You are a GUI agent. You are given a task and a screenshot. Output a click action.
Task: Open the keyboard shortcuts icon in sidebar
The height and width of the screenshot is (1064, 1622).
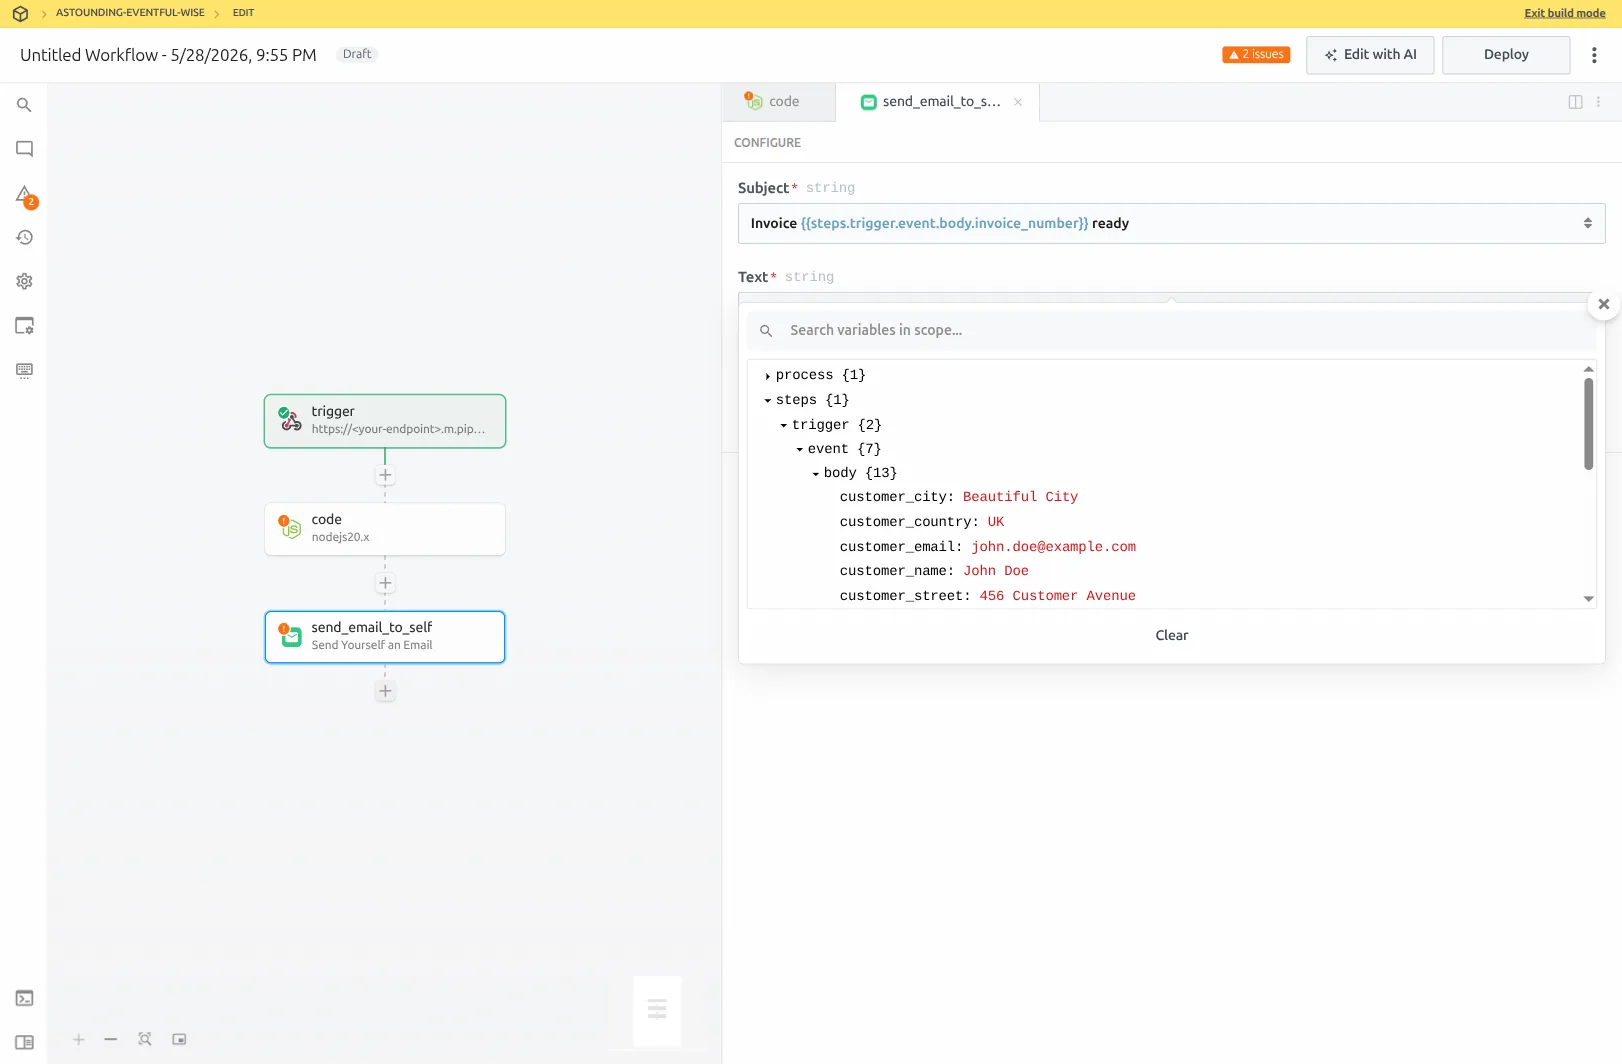(24, 370)
